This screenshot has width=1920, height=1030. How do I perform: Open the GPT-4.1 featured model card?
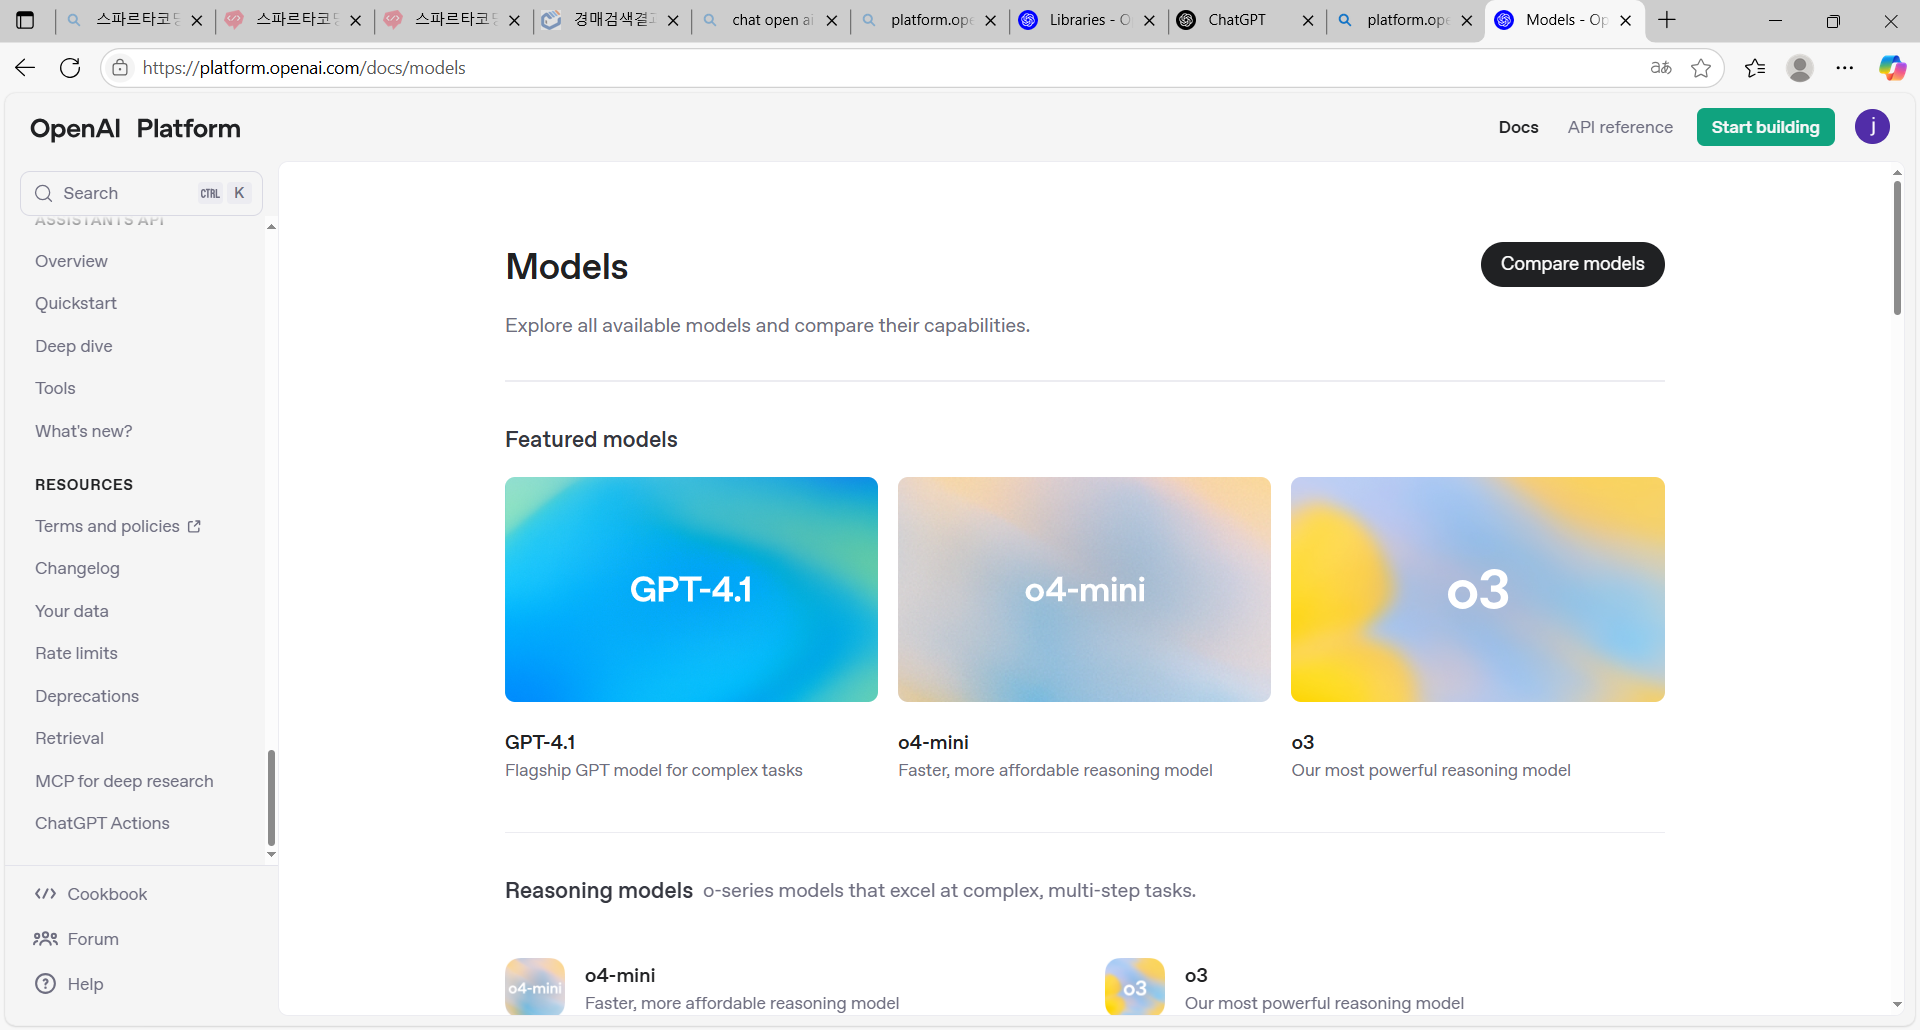691,589
